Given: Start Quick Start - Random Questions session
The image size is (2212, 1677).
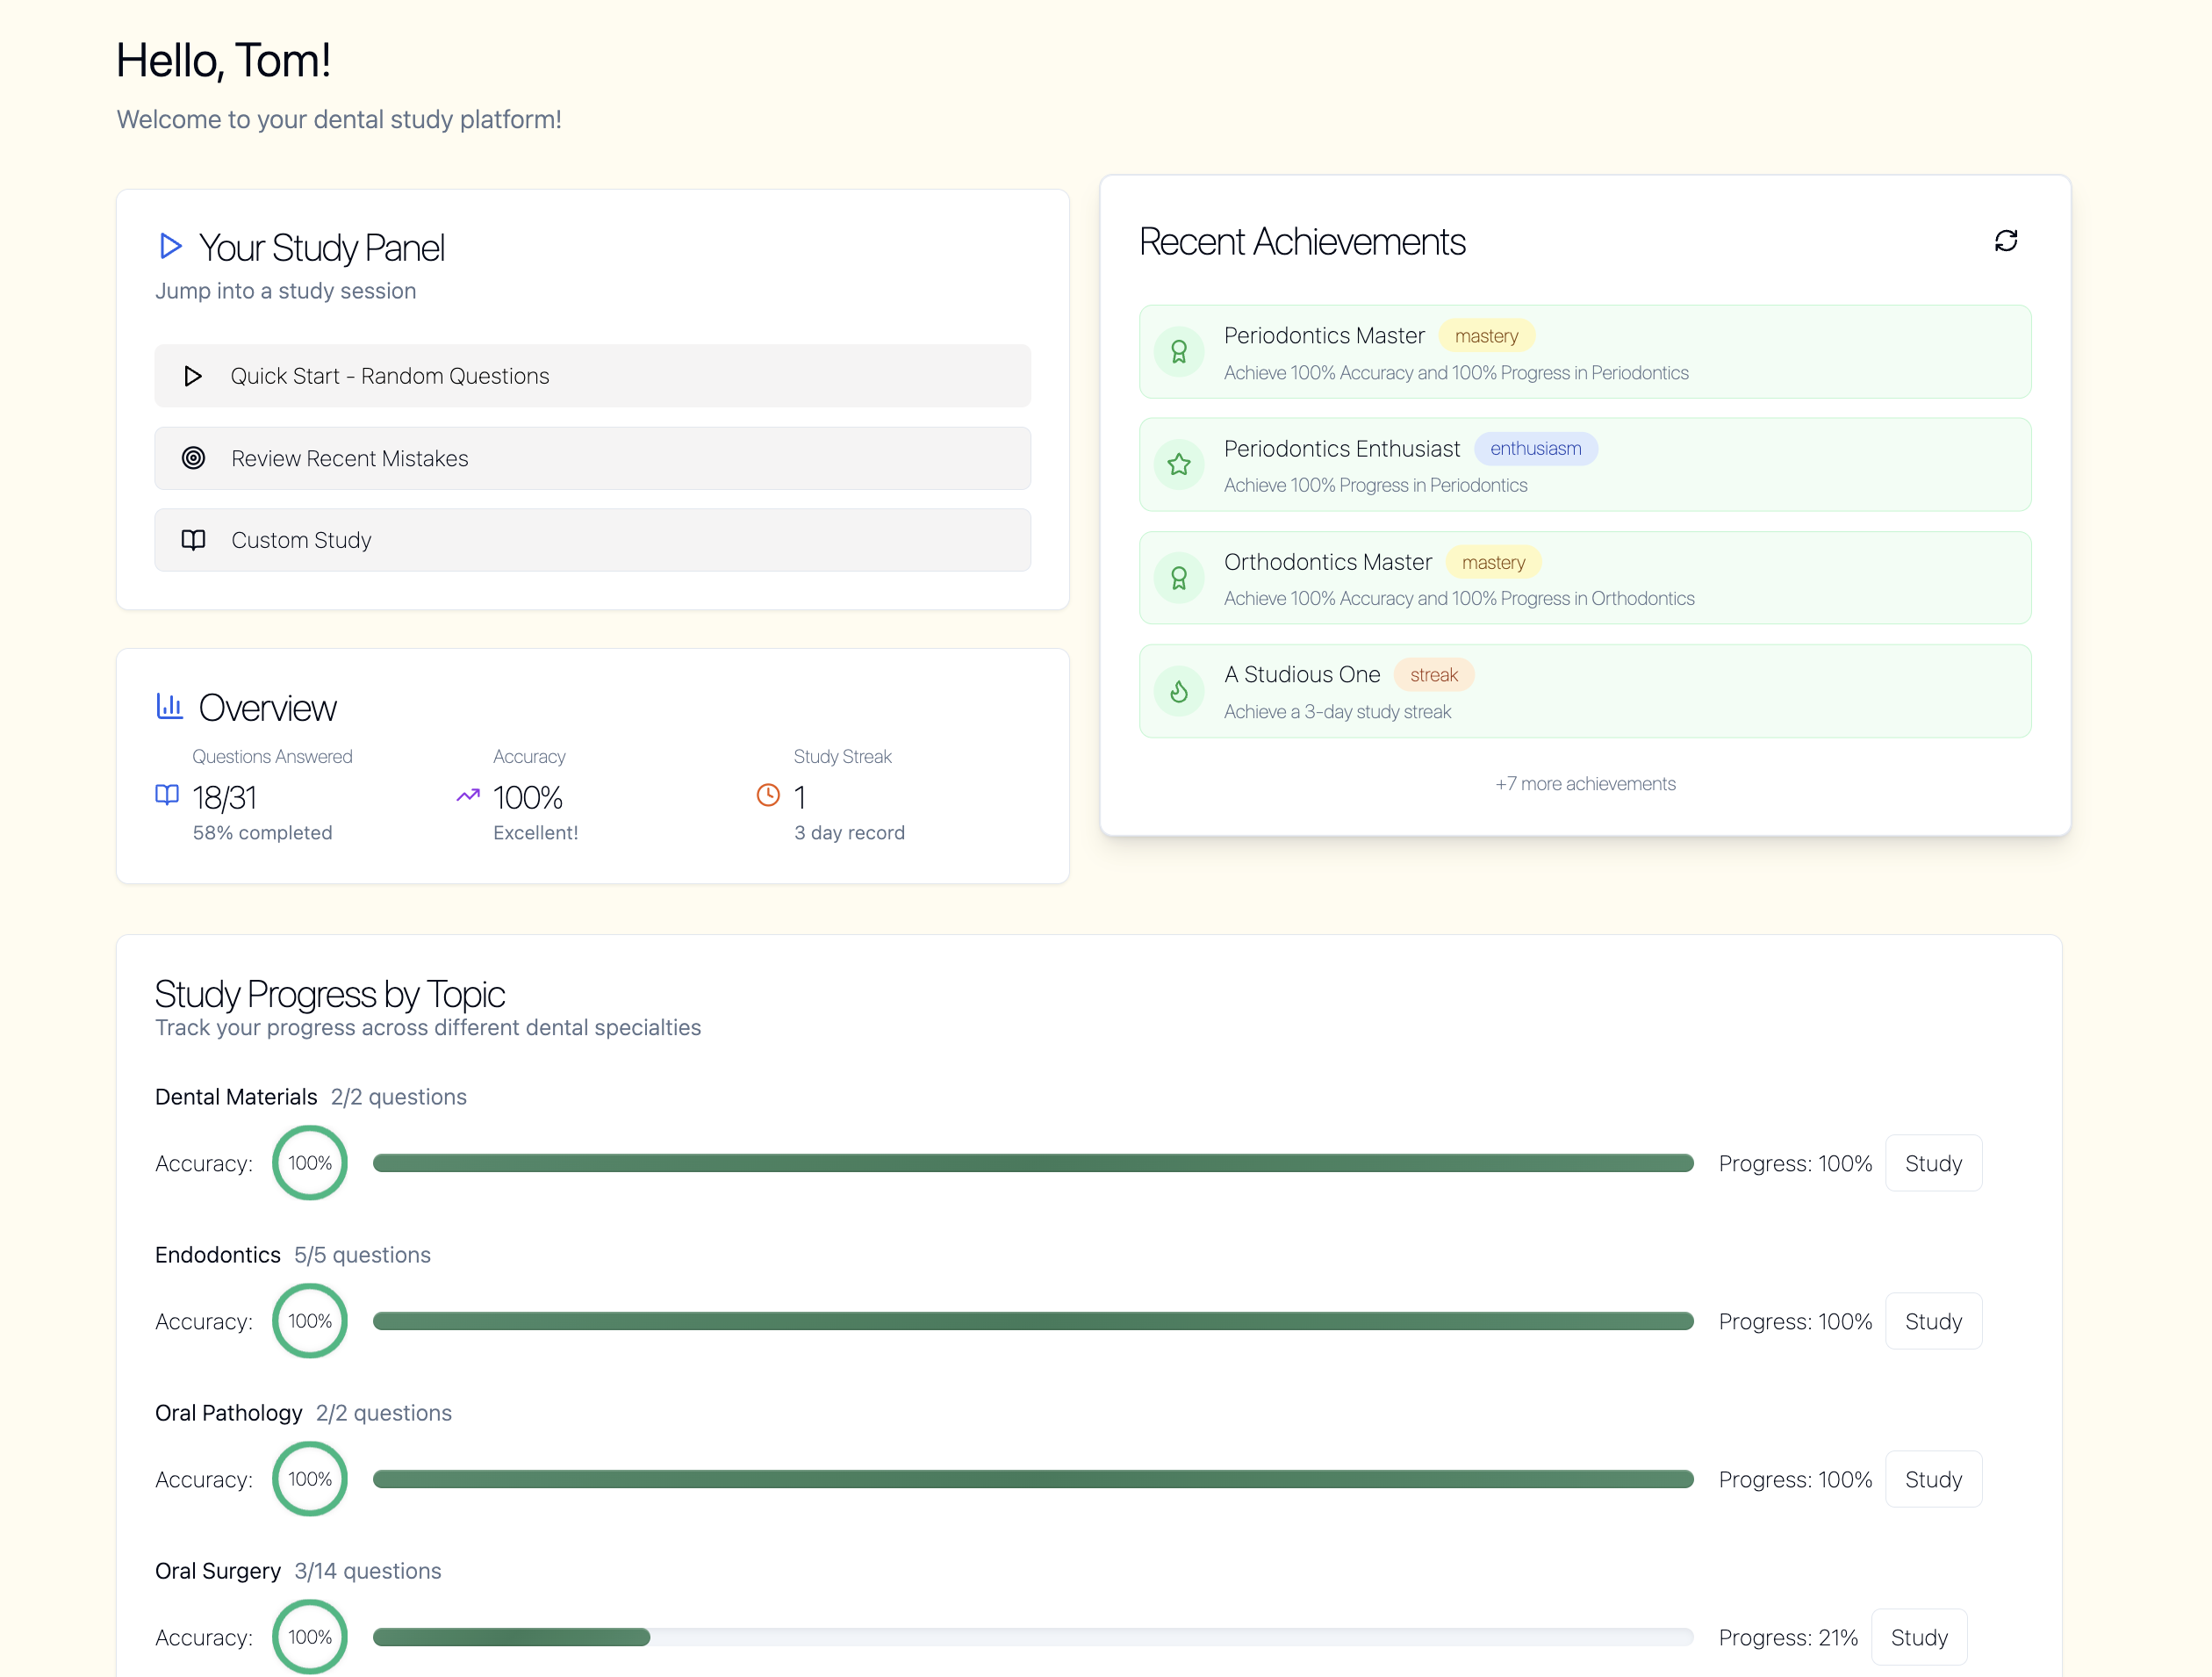Looking at the screenshot, I should 592,376.
